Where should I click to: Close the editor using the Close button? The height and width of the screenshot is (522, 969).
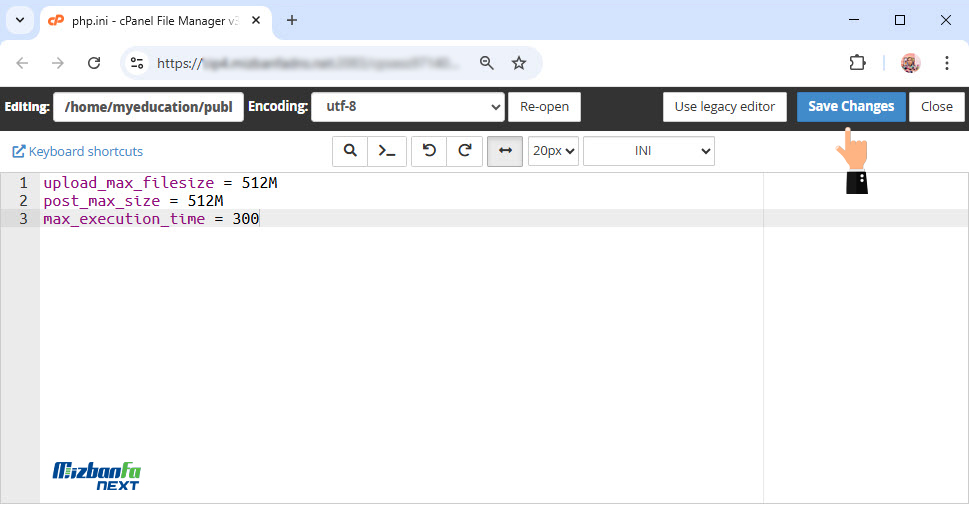[x=936, y=107]
